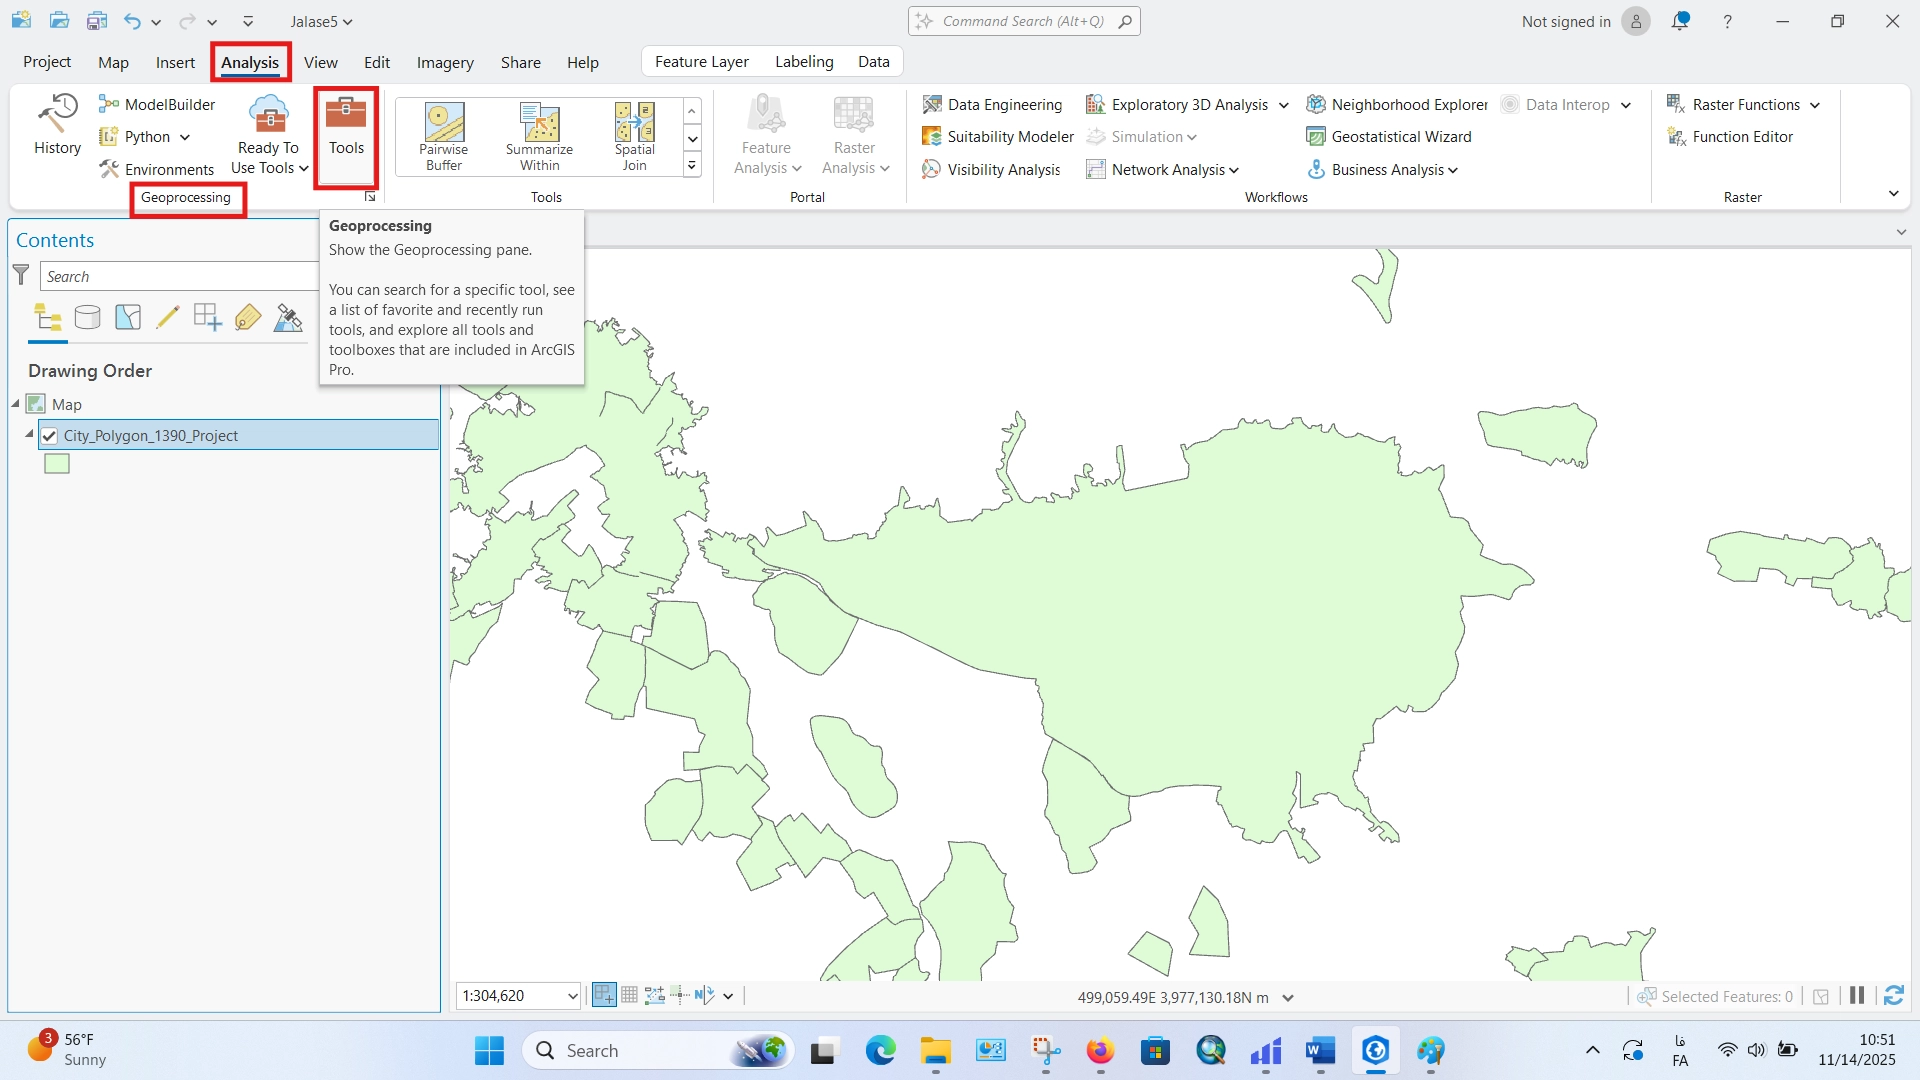Image resolution: width=1920 pixels, height=1080 pixels.
Task: Open Visibility Analysis
Action: (991, 169)
